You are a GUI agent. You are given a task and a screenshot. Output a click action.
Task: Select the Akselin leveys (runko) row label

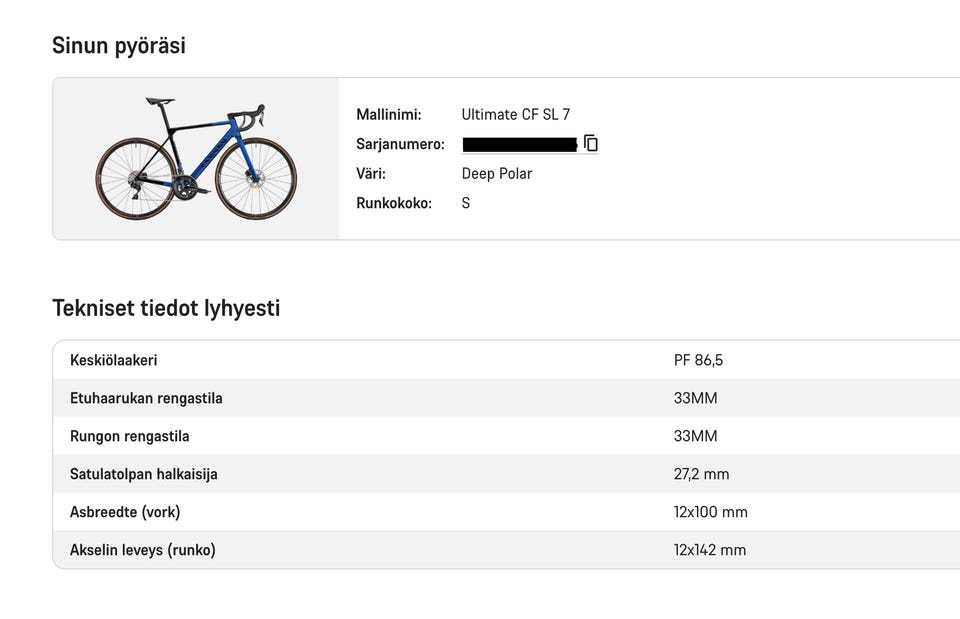point(142,550)
